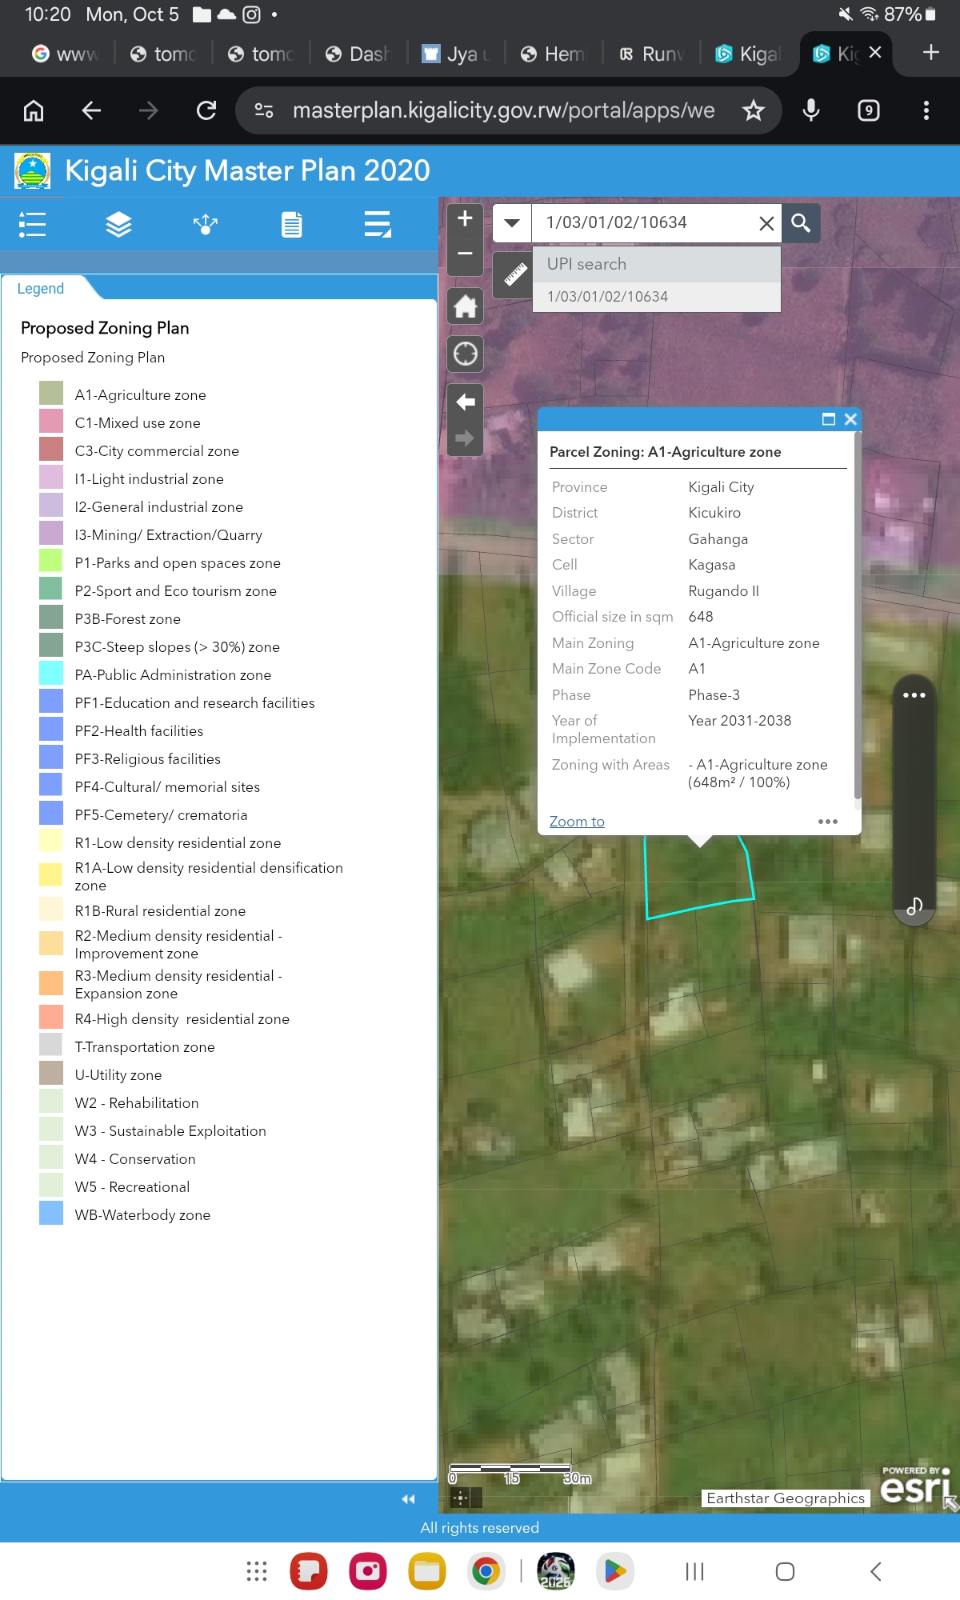Open the Layer List widget

point(119,224)
